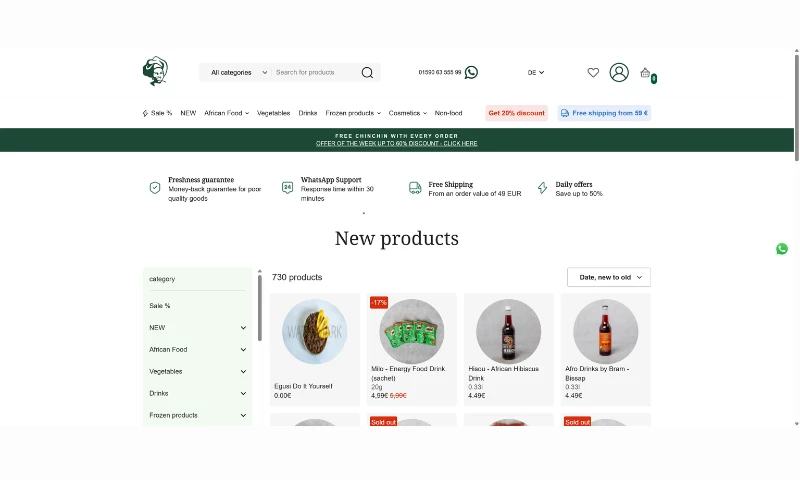Click the category sidebar scrollbar

point(260,308)
